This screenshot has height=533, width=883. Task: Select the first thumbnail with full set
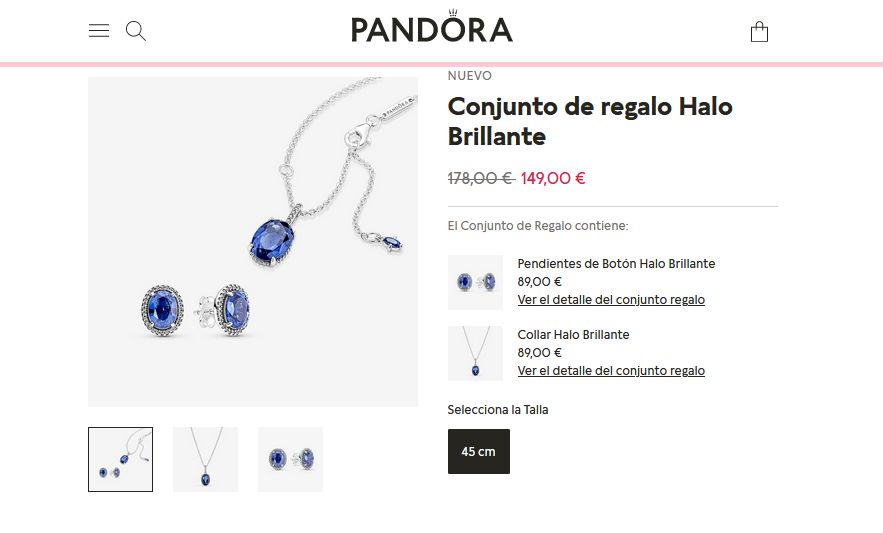[x=121, y=459]
